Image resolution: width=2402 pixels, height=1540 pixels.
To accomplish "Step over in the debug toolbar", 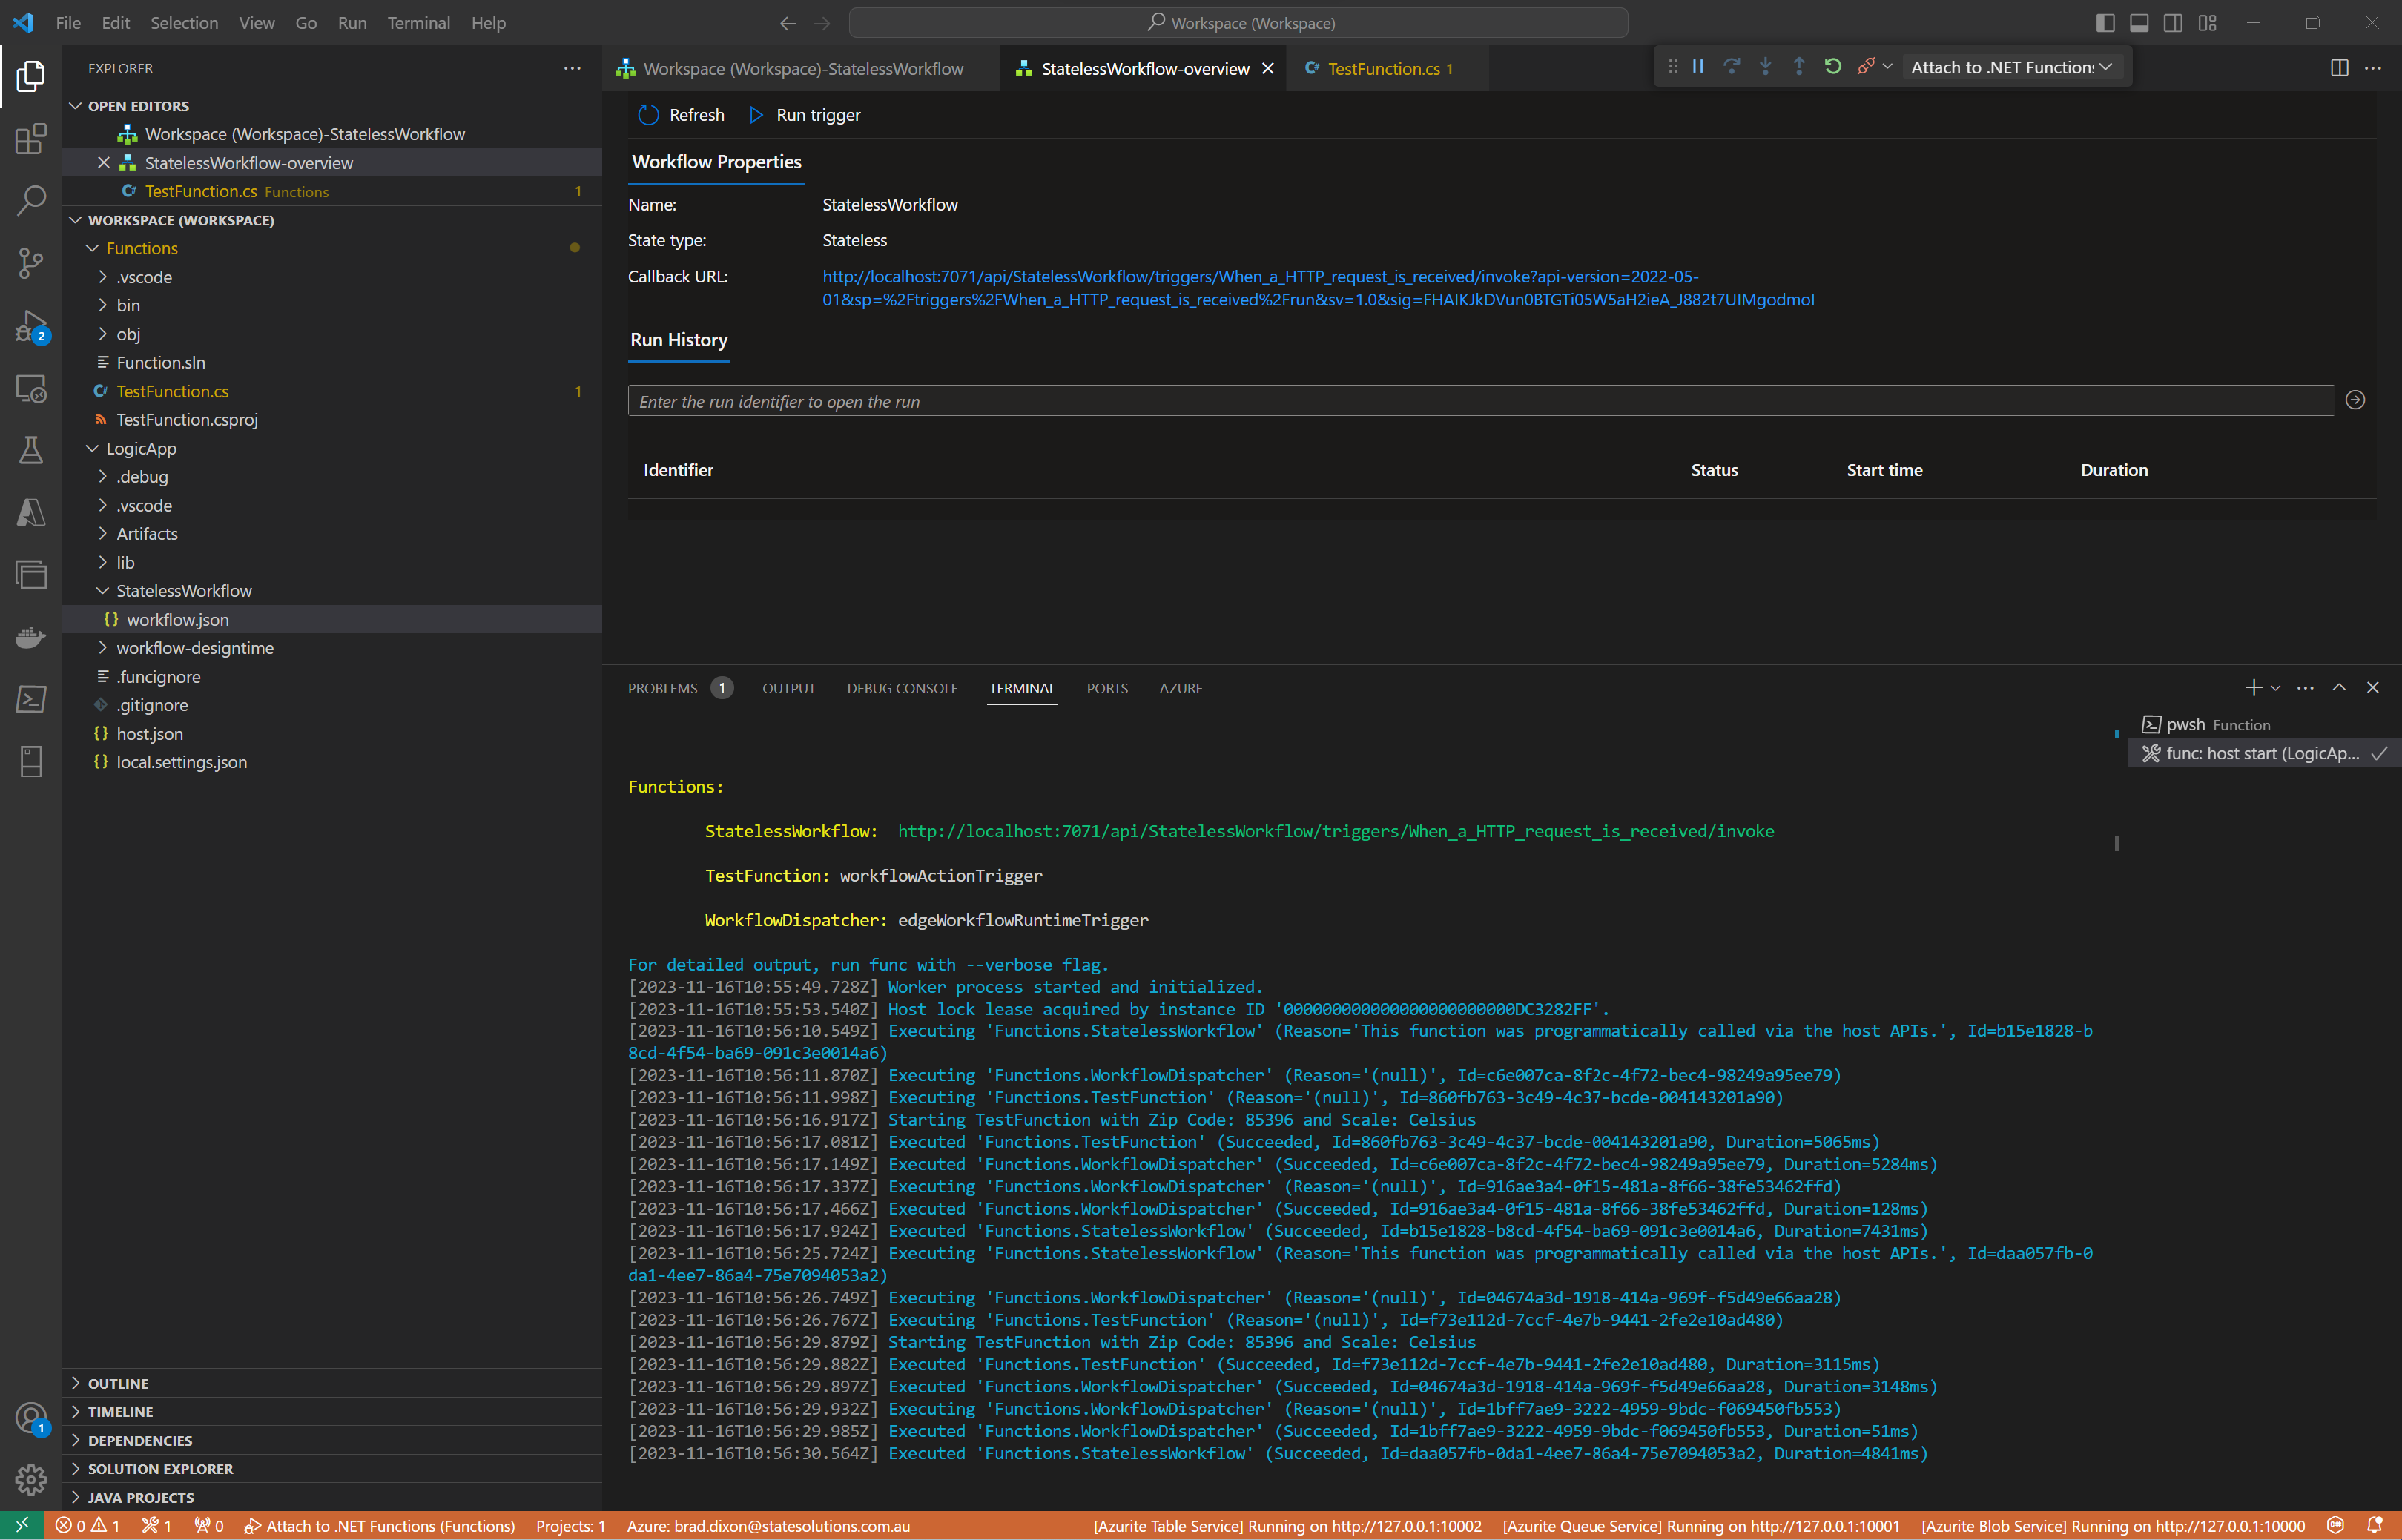I will [x=1731, y=66].
